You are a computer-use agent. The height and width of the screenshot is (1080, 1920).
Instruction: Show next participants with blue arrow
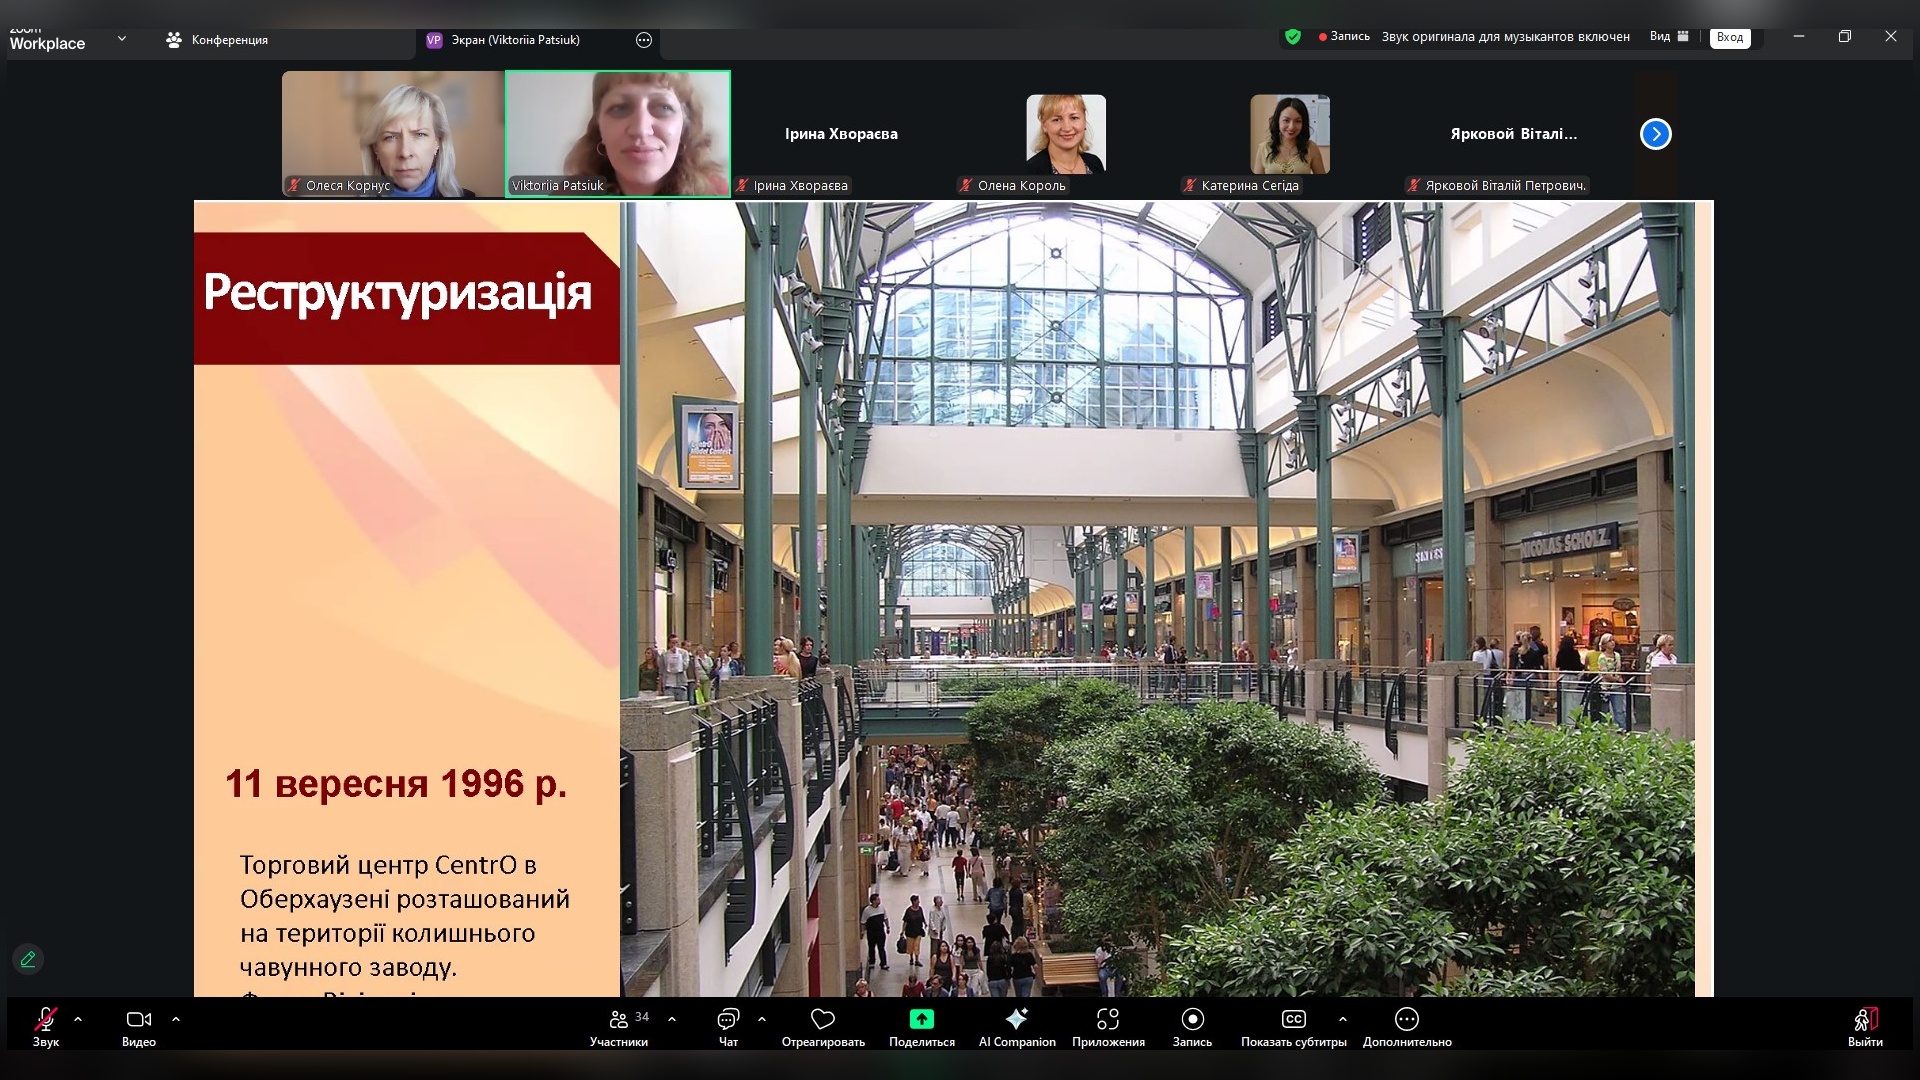point(1655,134)
